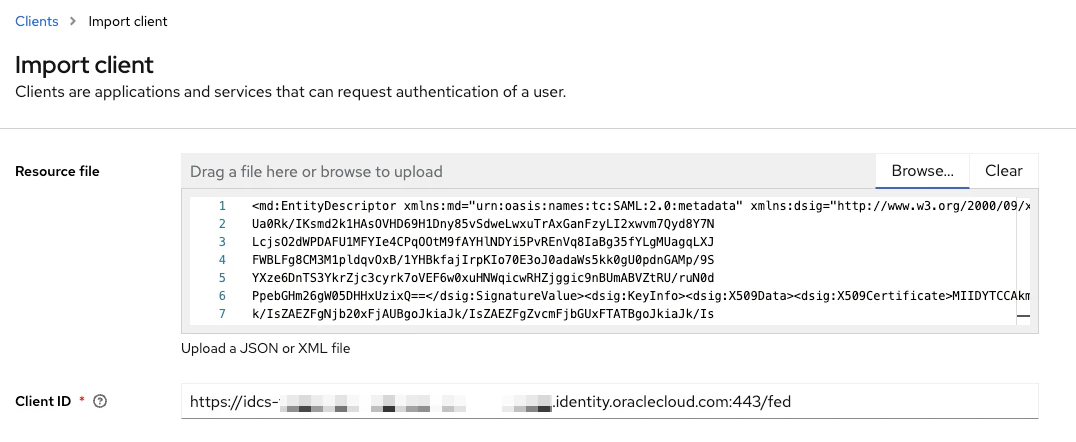Select line number 7 in editor gutter
The width and height of the screenshot is (1076, 442).
click(222, 314)
